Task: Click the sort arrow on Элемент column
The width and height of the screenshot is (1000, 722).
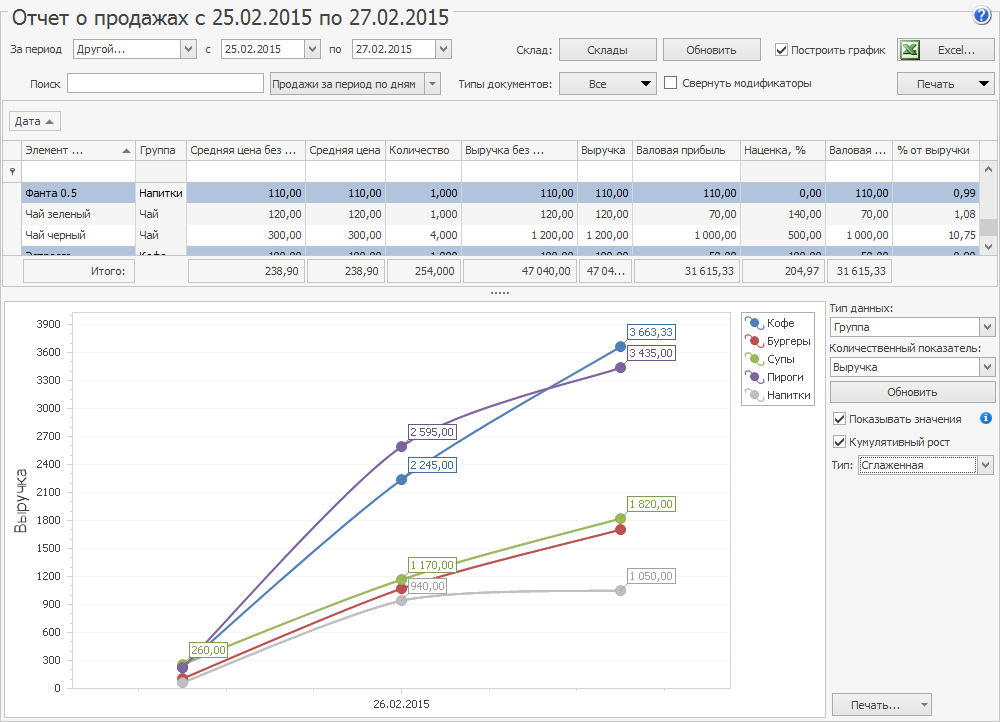Action: [126, 150]
